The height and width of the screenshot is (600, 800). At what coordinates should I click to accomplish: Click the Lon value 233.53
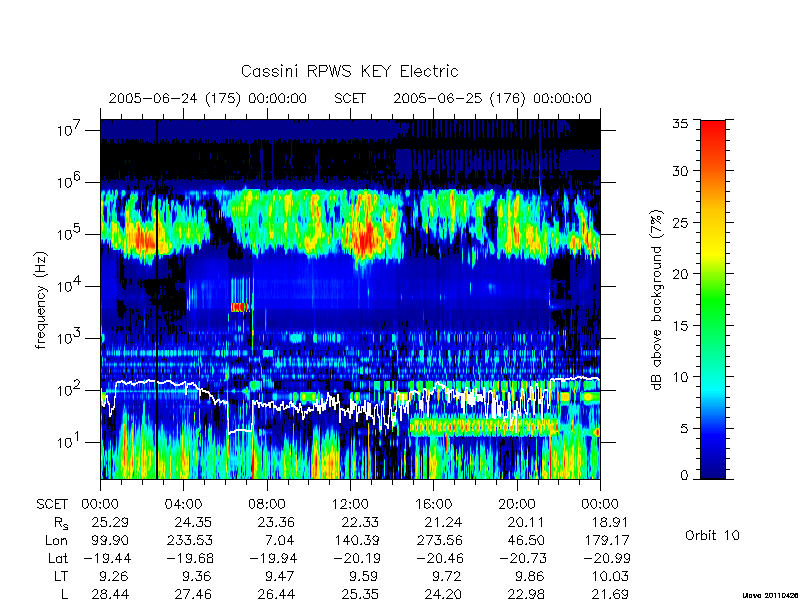pos(190,540)
